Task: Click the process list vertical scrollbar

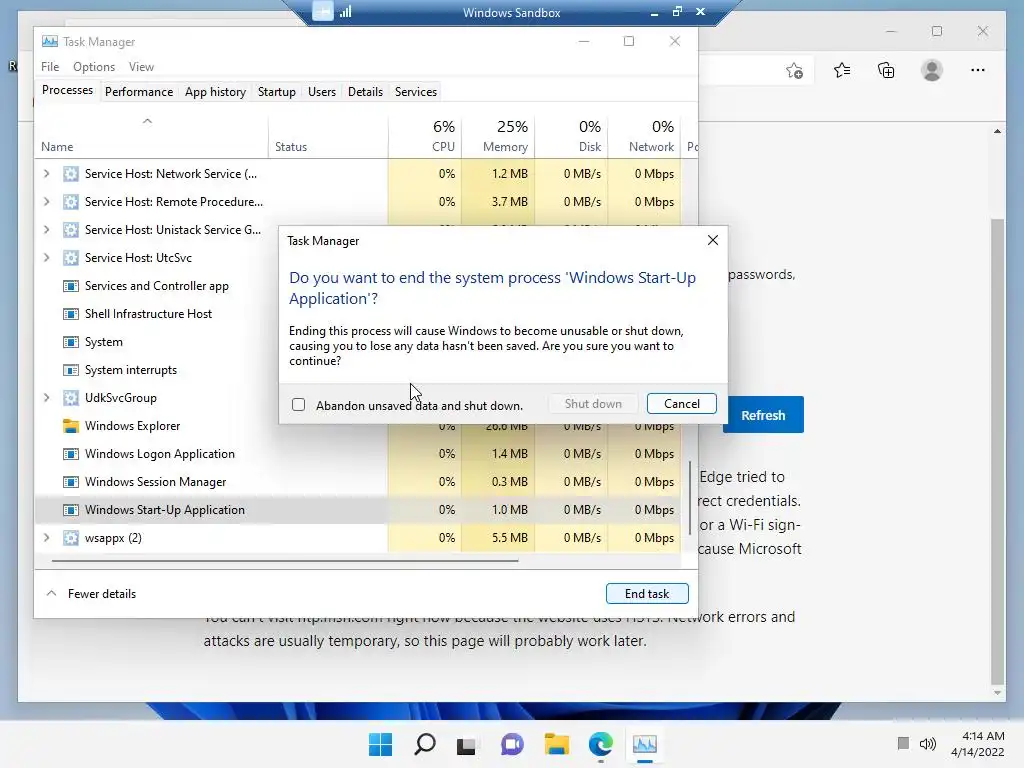Action: [x=690, y=498]
